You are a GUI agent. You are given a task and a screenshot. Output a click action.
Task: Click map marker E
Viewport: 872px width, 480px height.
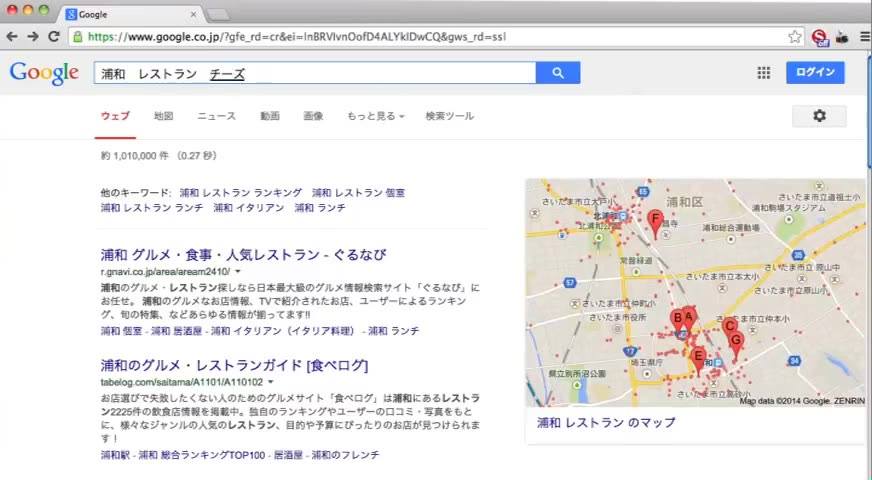pos(698,360)
